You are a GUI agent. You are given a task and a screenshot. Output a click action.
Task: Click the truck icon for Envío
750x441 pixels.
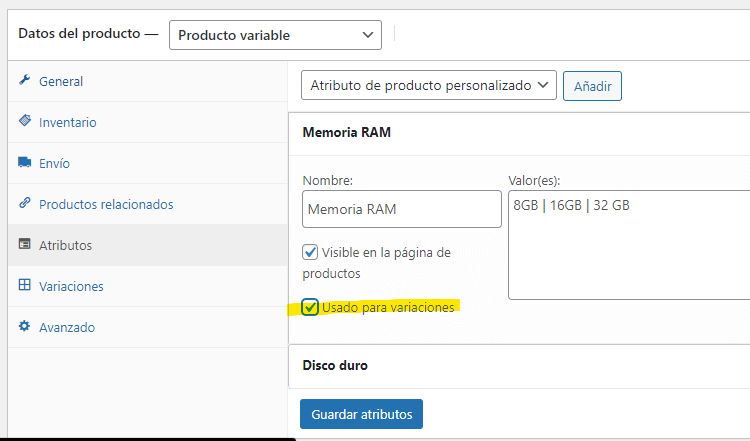click(x=24, y=162)
